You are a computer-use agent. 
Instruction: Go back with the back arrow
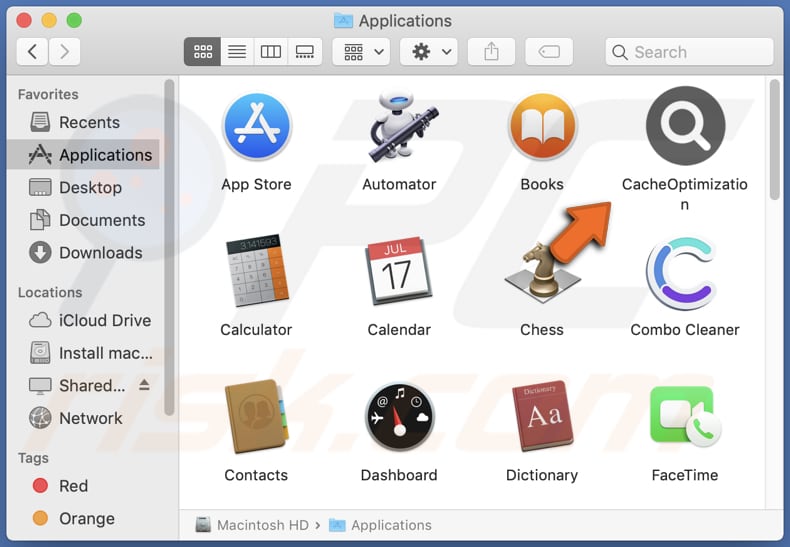tap(32, 51)
